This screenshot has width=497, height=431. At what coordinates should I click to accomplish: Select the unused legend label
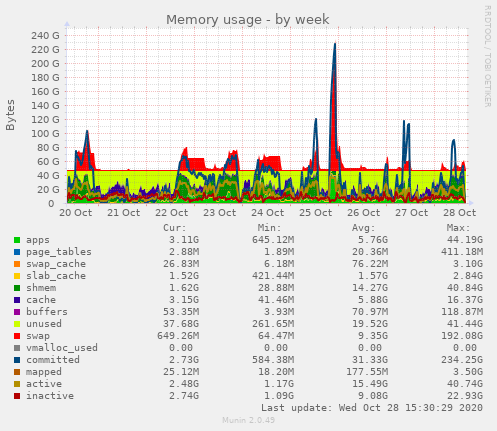pos(44,324)
